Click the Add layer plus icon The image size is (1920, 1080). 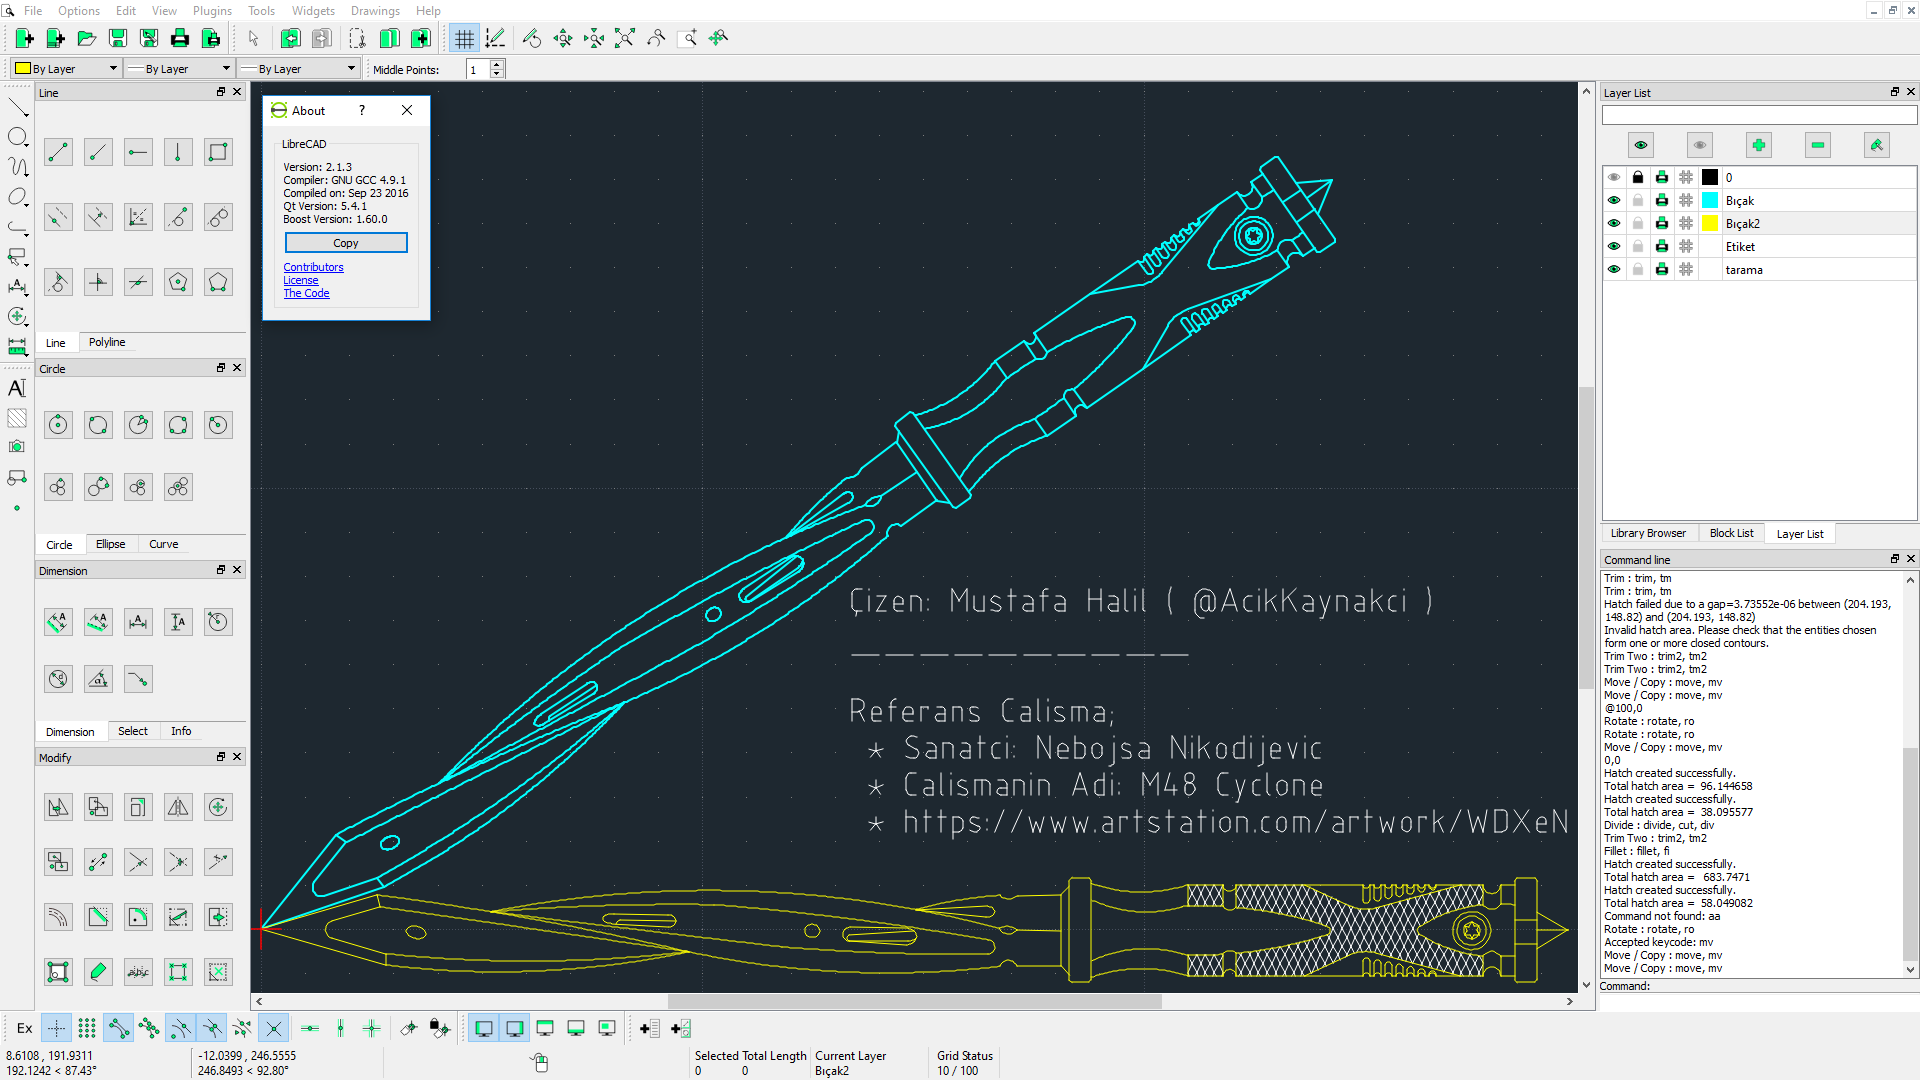pyautogui.click(x=1759, y=145)
